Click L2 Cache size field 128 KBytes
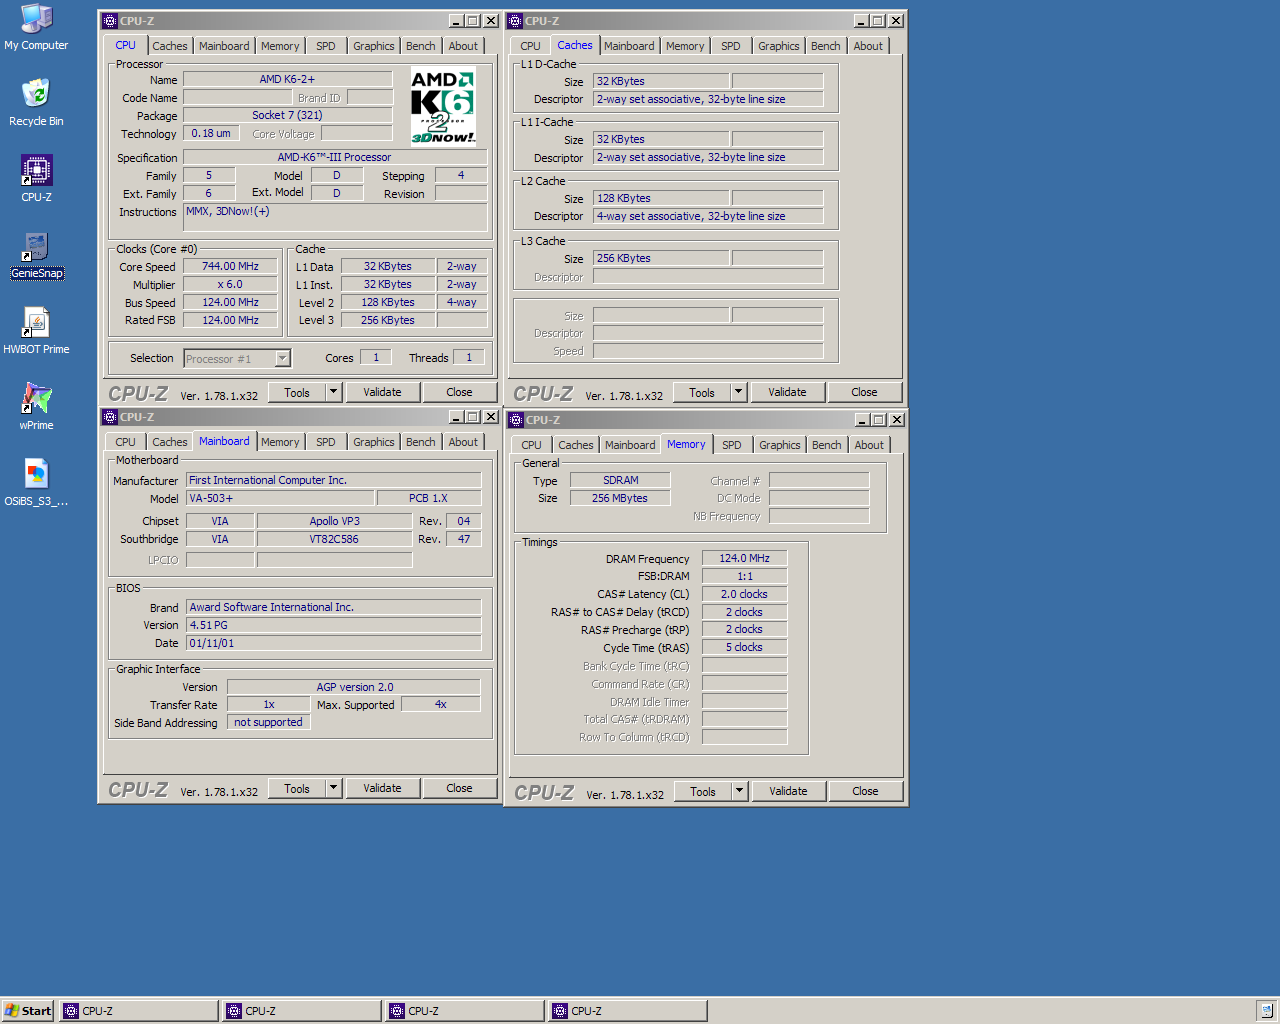This screenshot has width=1280, height=1024. [661, 198]
